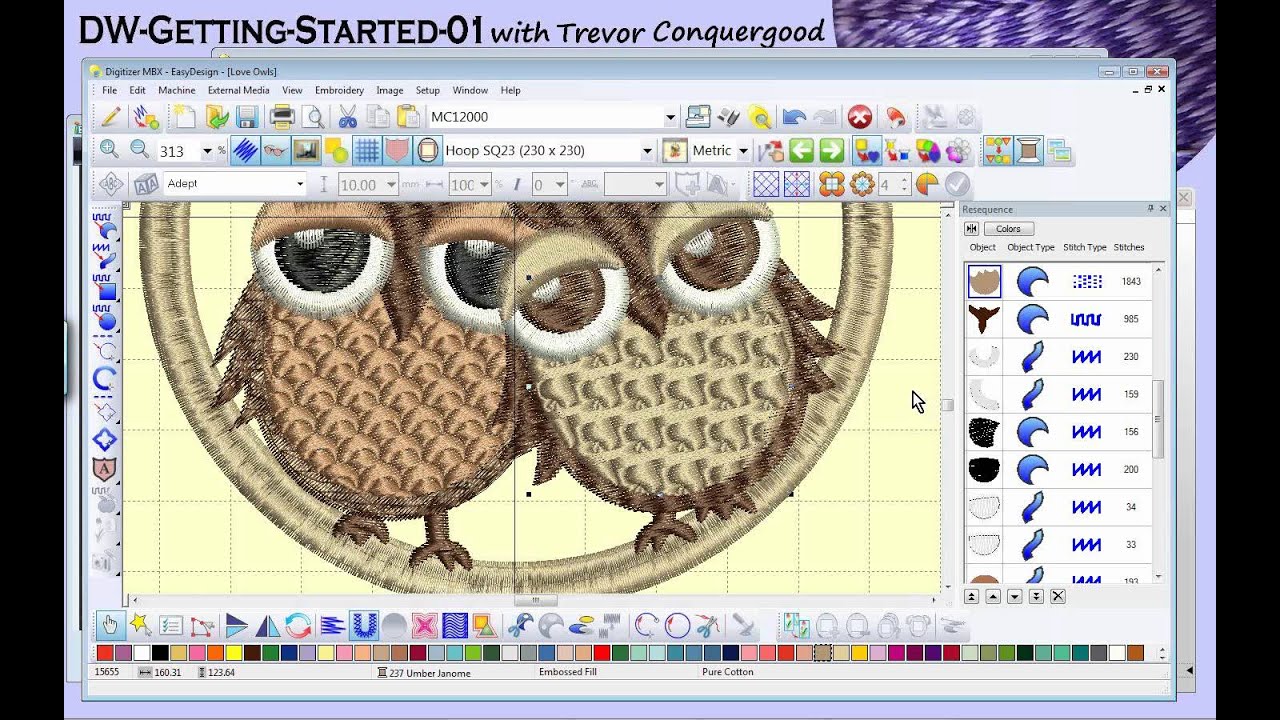The width and height of the screenshot is (1280, 720).
Task: Print the design using the printer icon
Action: (x=281, y=118)
